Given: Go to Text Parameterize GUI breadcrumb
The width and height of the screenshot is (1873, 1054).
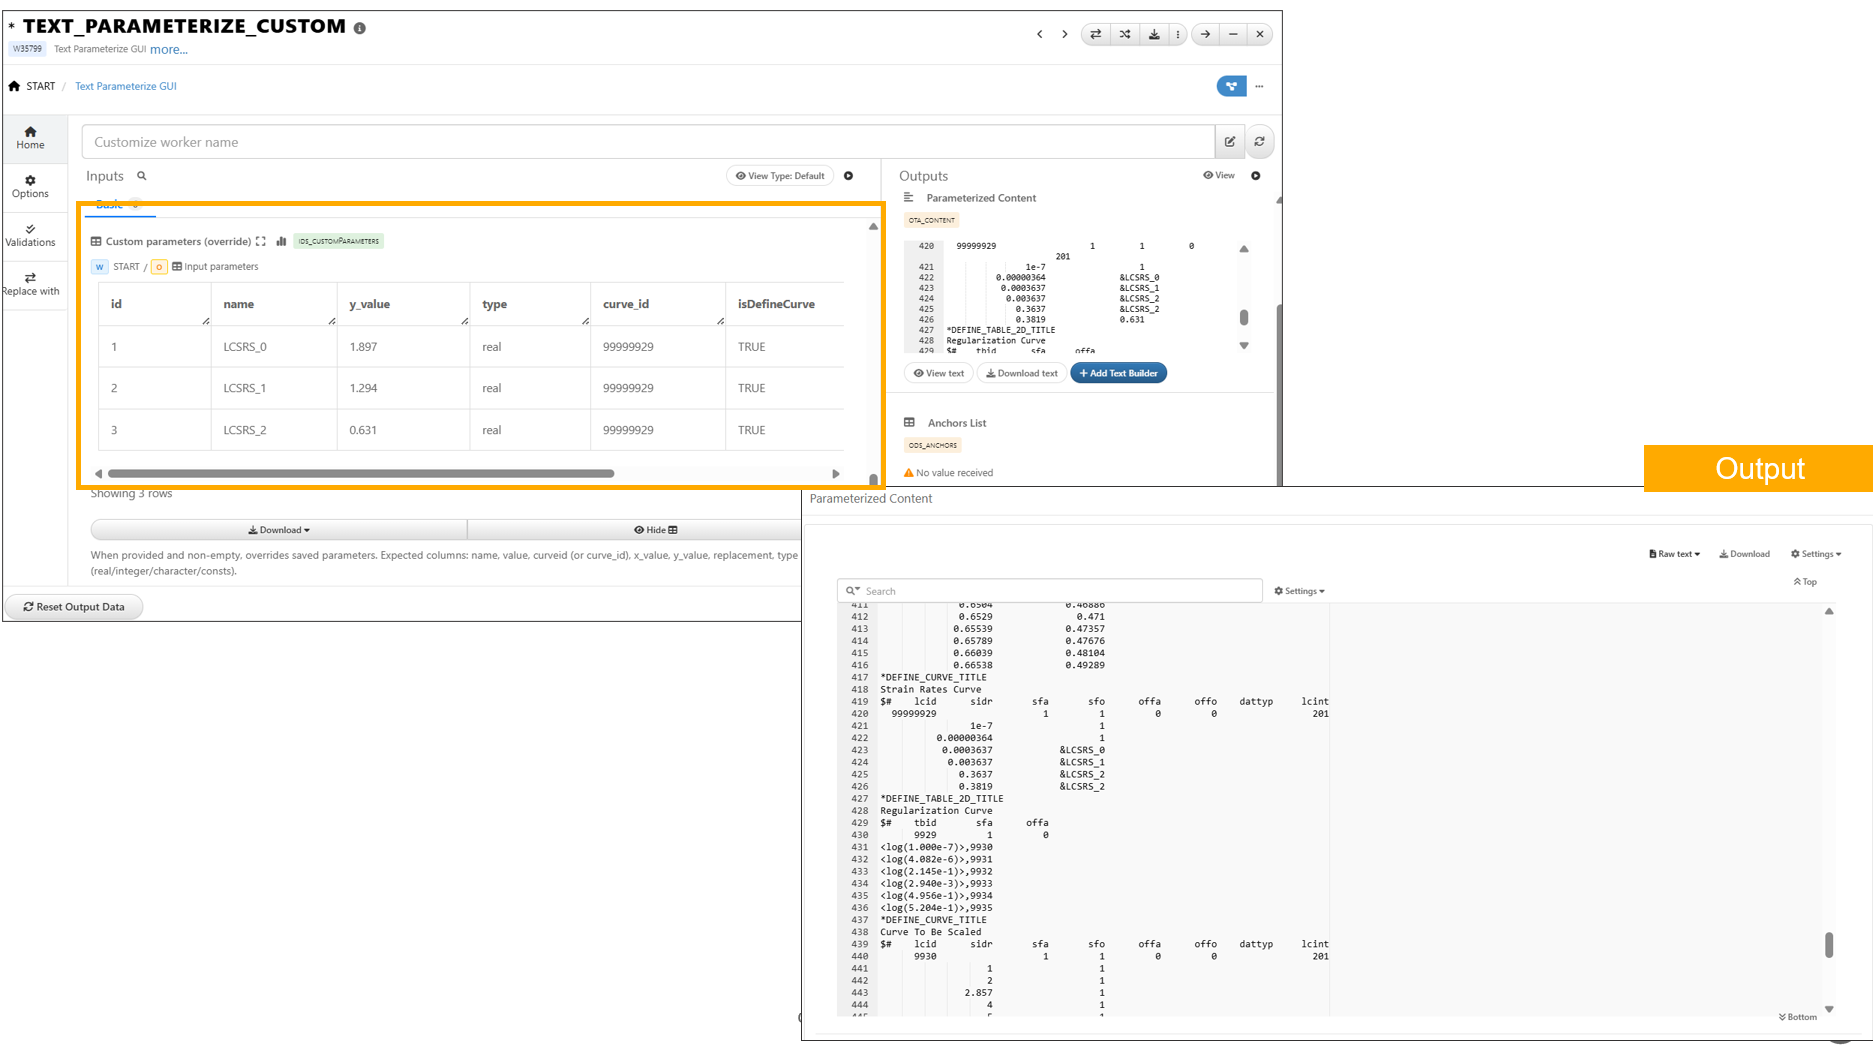Looking at the screenshot, I should (126, 86).
